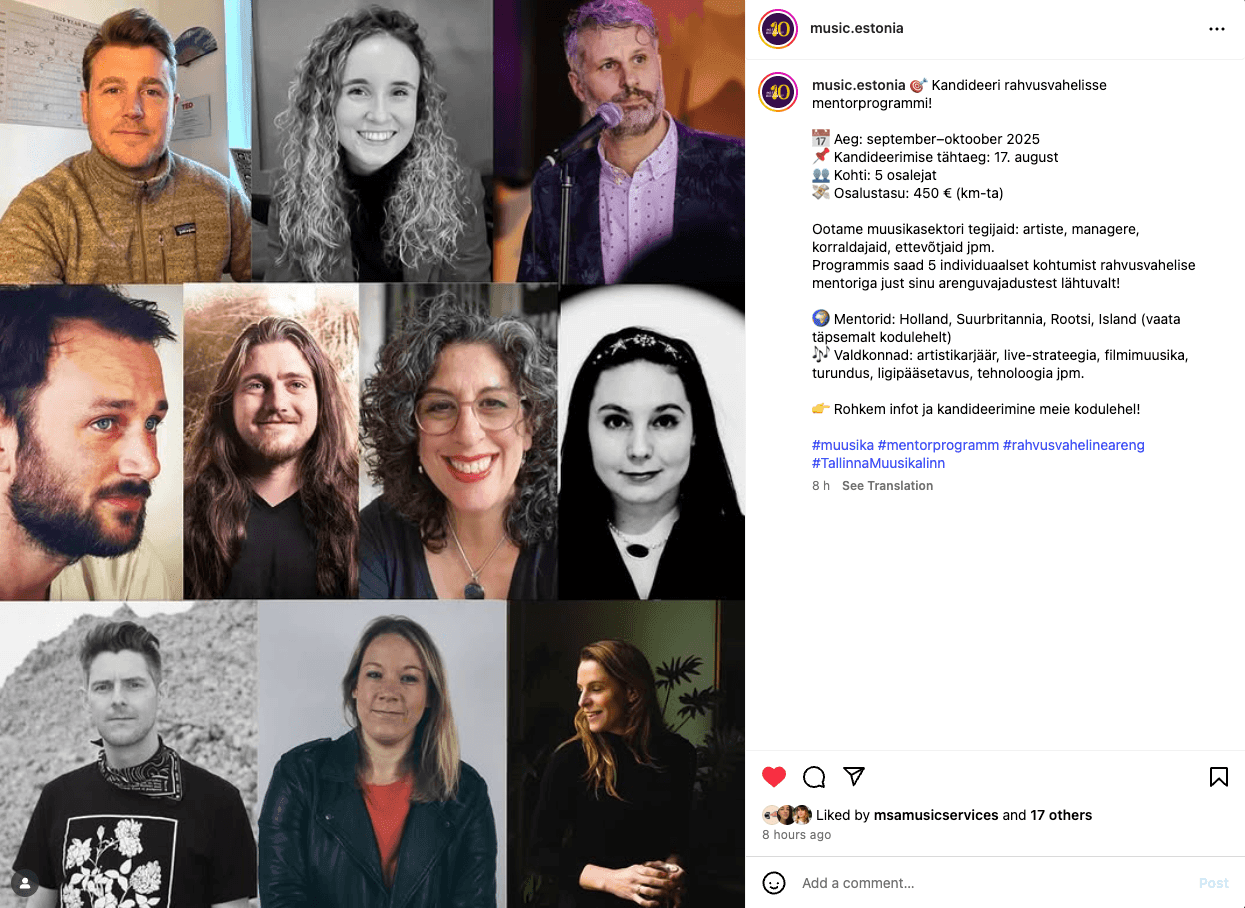Open the #TallinnaMuusikalinn hashtag
1245x908 pixels.
[x=878, y=463]
